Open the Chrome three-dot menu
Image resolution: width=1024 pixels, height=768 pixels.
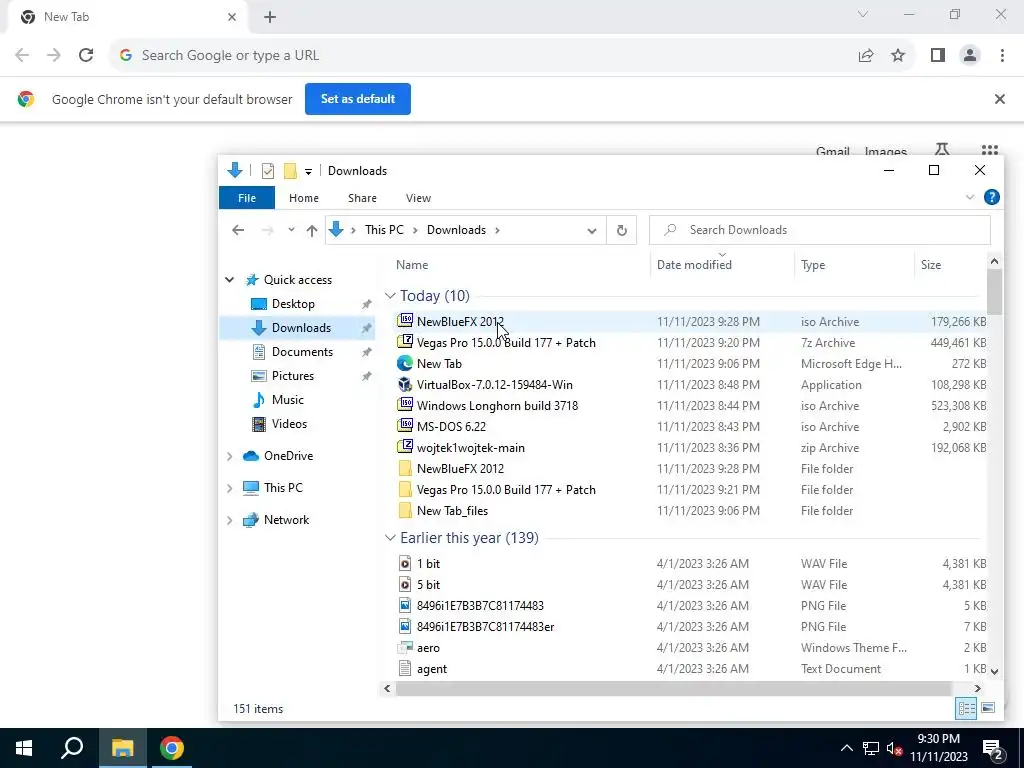1002,56
